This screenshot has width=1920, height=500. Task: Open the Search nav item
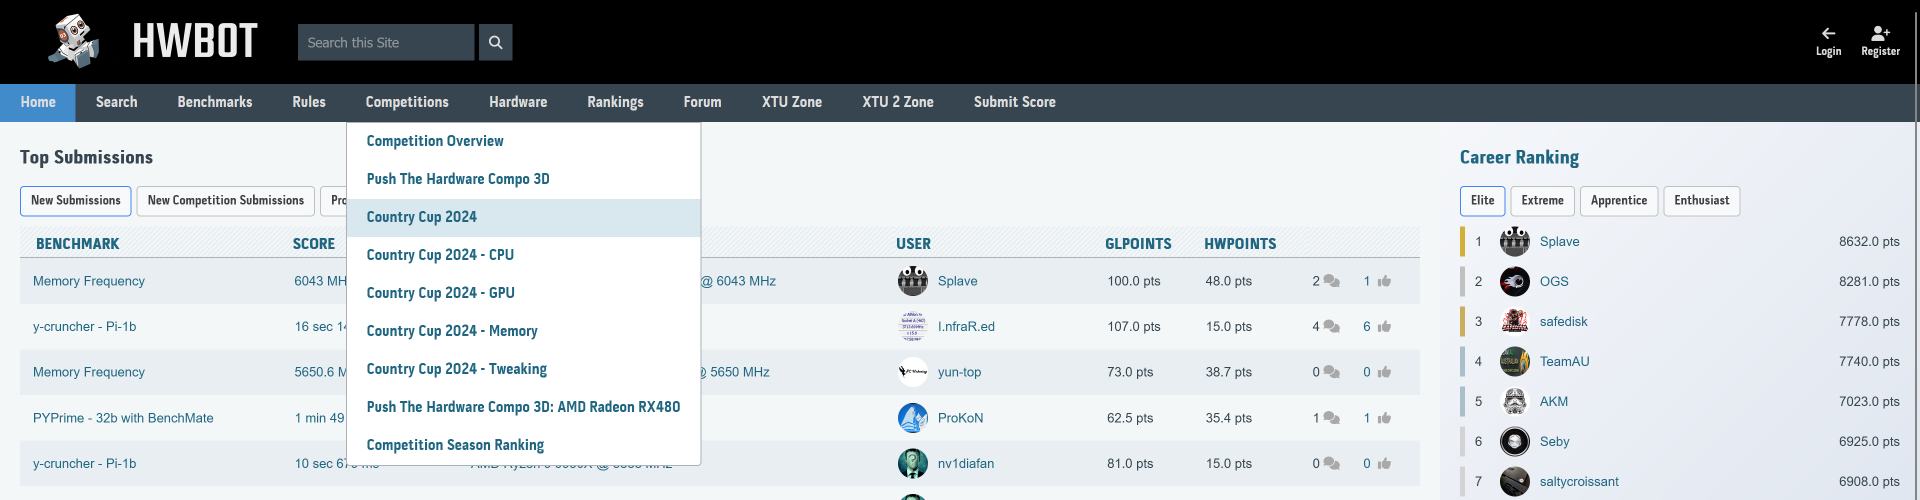click(117, 102)
